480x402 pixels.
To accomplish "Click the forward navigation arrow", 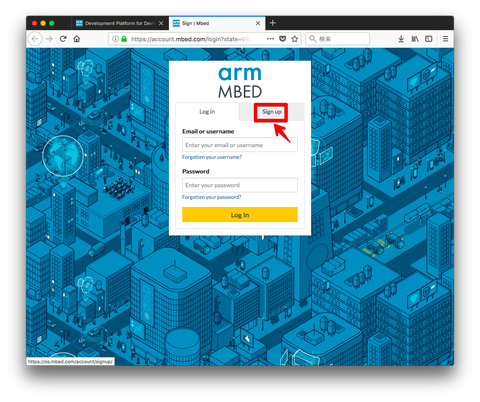I will (x=49, y=39).
